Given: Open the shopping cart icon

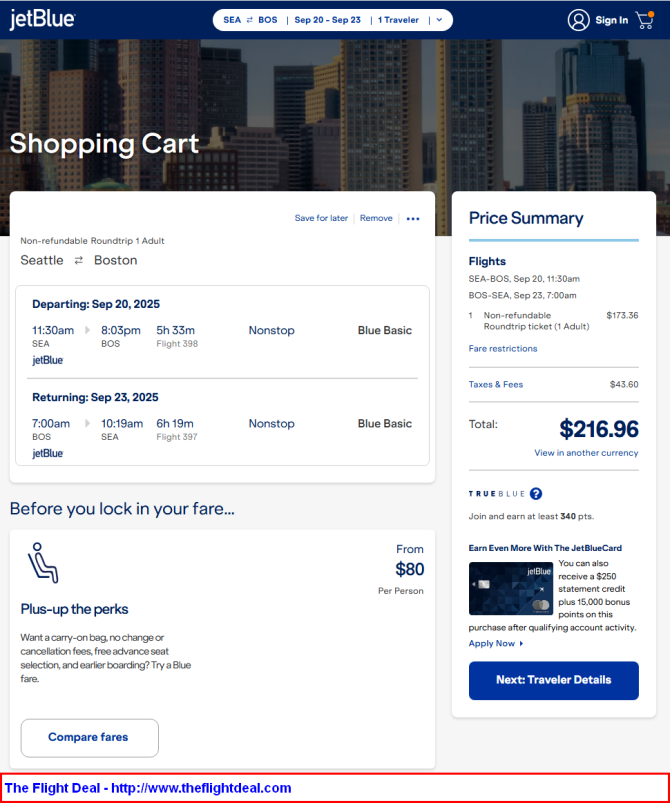Looking at the screenshot, I should [645, 20].
